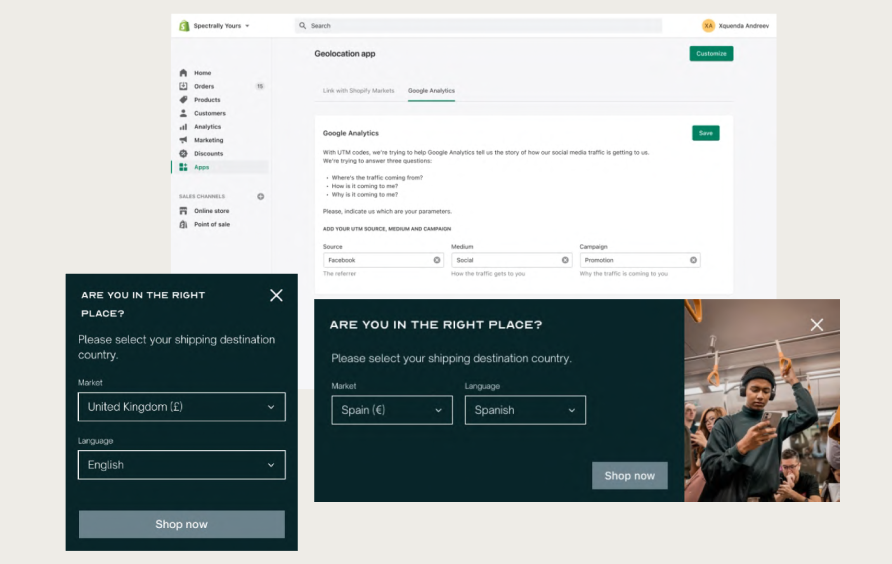
Task: Open Online store sales channel
Action: click(x=212, y=211)
